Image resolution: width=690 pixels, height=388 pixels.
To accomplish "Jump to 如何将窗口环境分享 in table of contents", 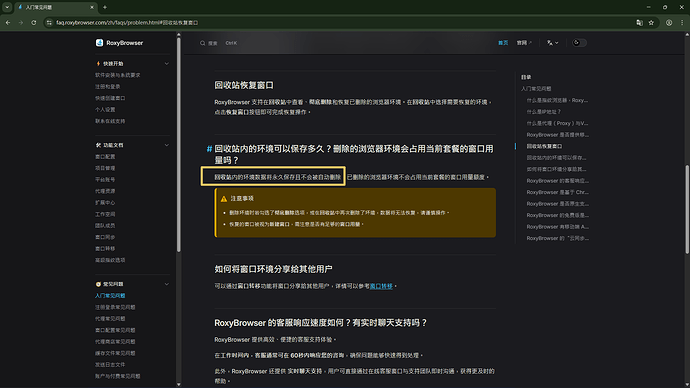I will 556,169.
